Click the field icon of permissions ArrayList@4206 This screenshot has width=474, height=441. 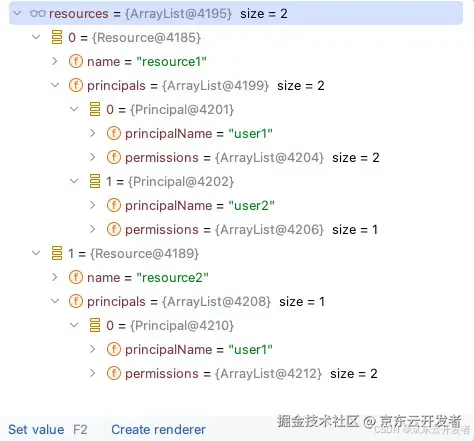[x=114, y=229]
